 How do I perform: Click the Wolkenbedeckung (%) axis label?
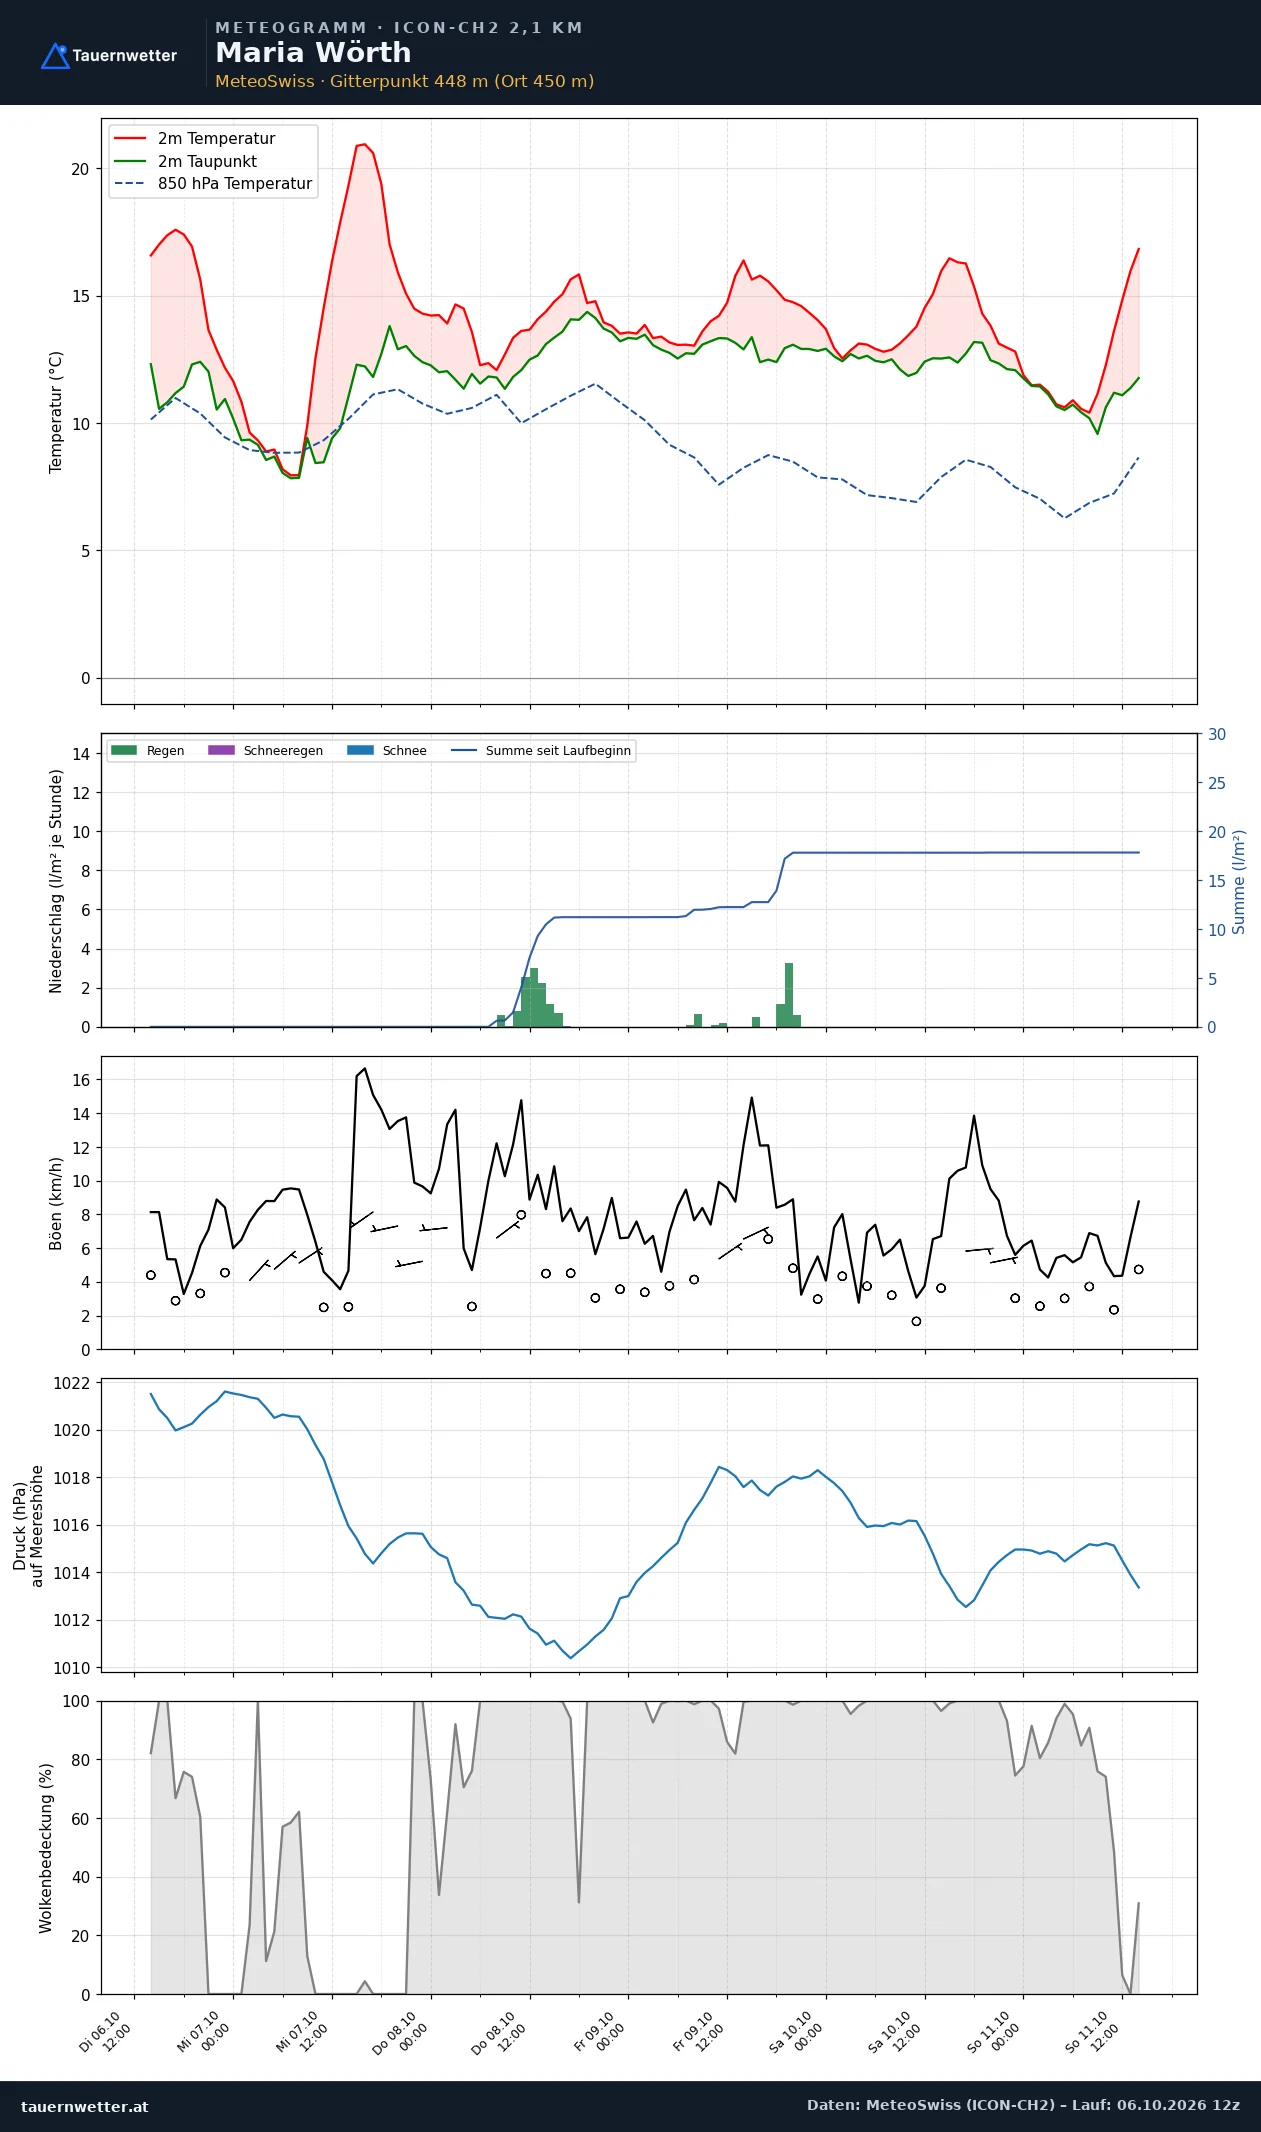[x=46, y=1848]
